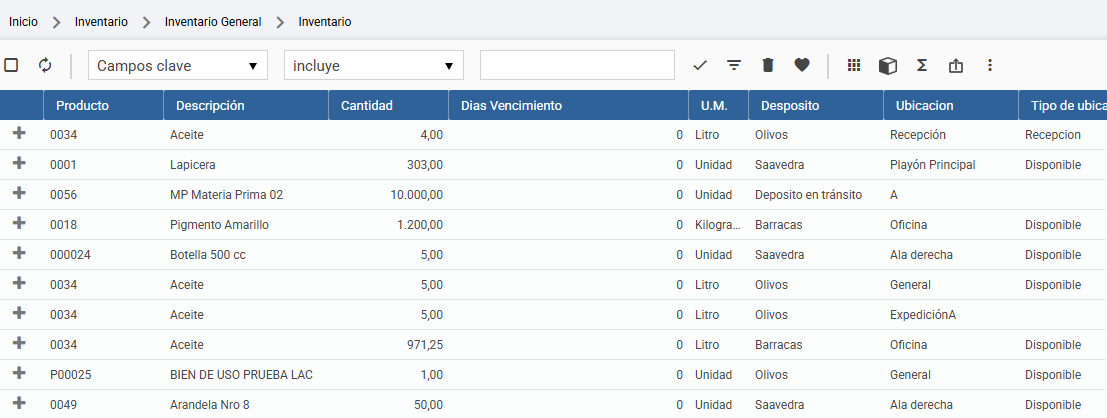Click the quantity 303,00 cell
This screenshot has height=418, width=1107.
[x=389, y=165]
